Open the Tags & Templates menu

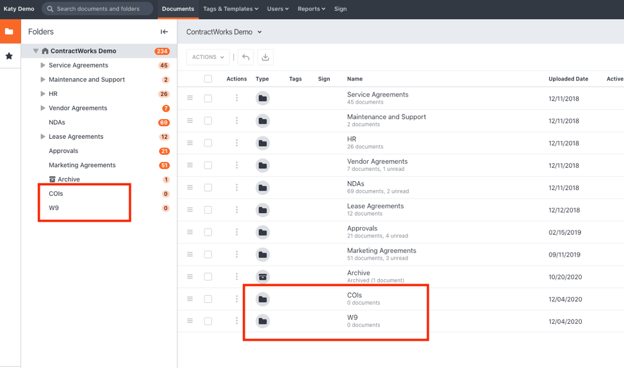(230, 9)
